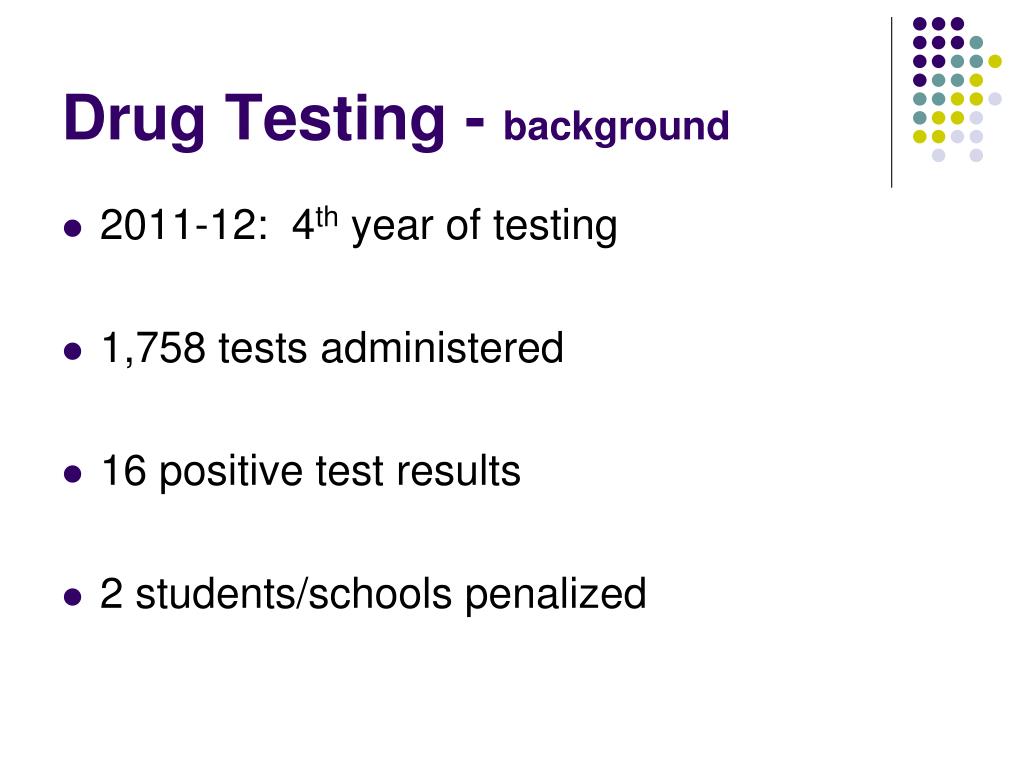Click the dash in the slide title

click(x=475, y=124)
